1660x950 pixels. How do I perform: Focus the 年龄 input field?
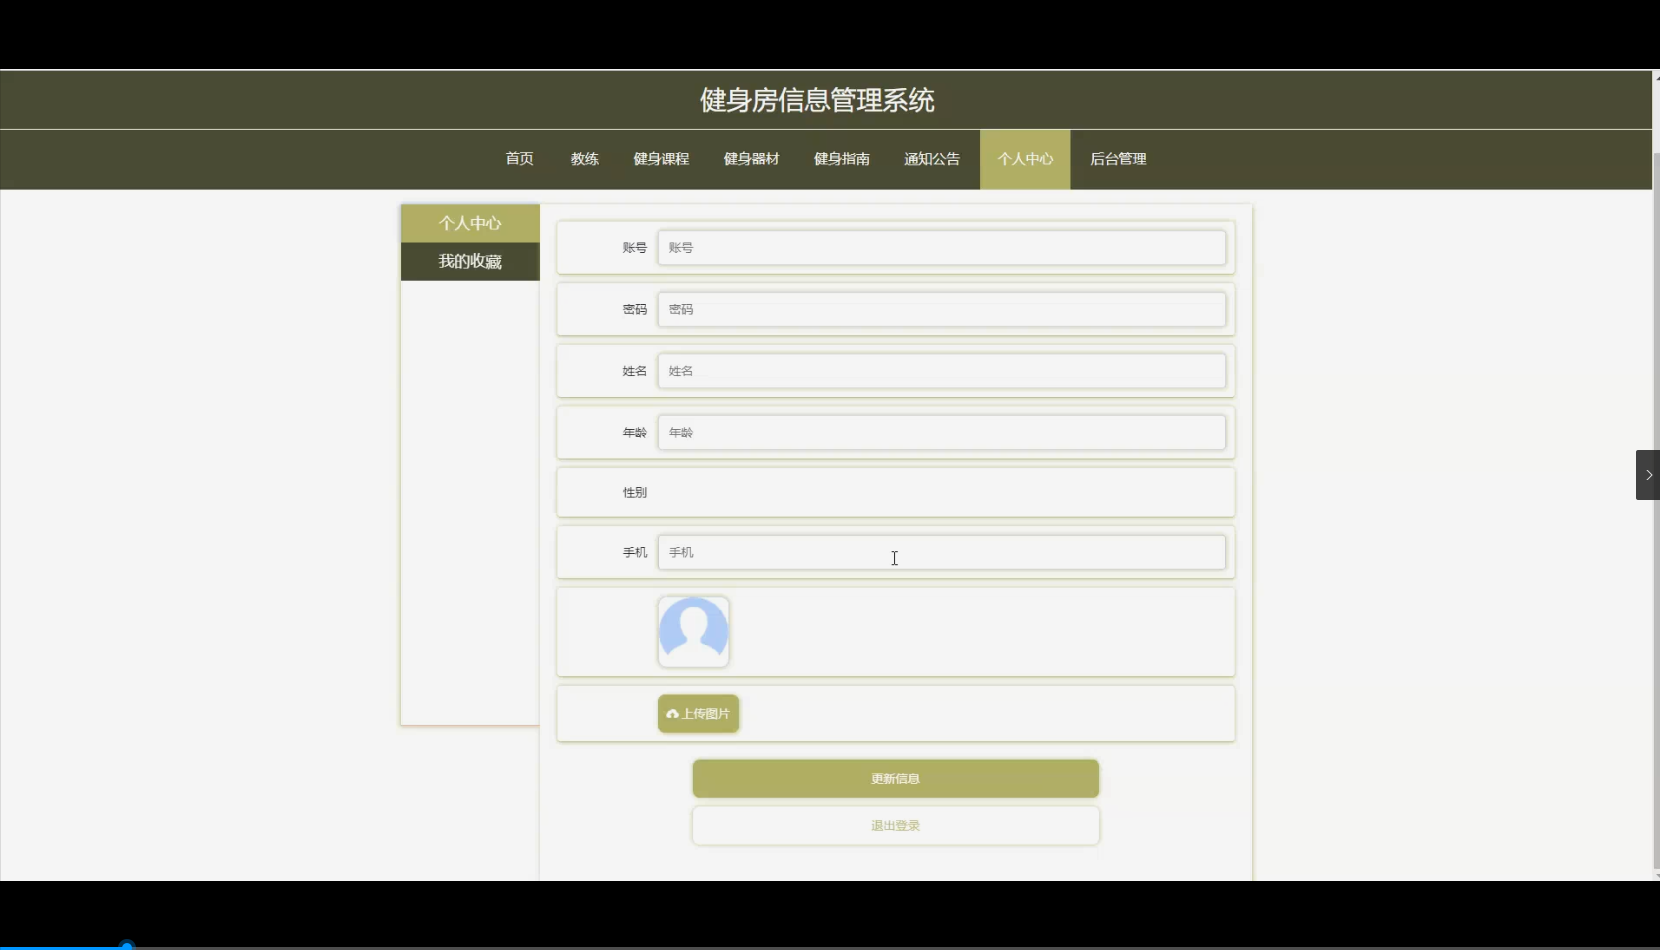(x=941, y=433)
